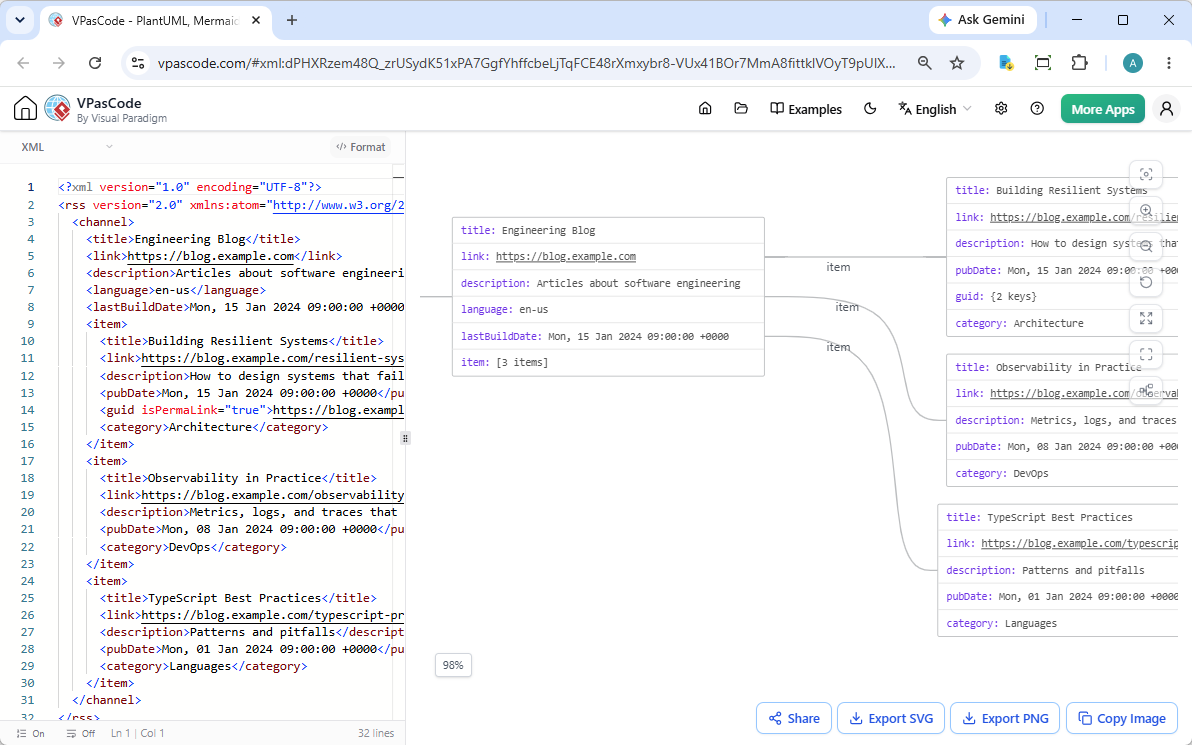This screenshot has width=1192, height=745.
Task: Close the VPasCode browser tab
Action: point(256,21)
